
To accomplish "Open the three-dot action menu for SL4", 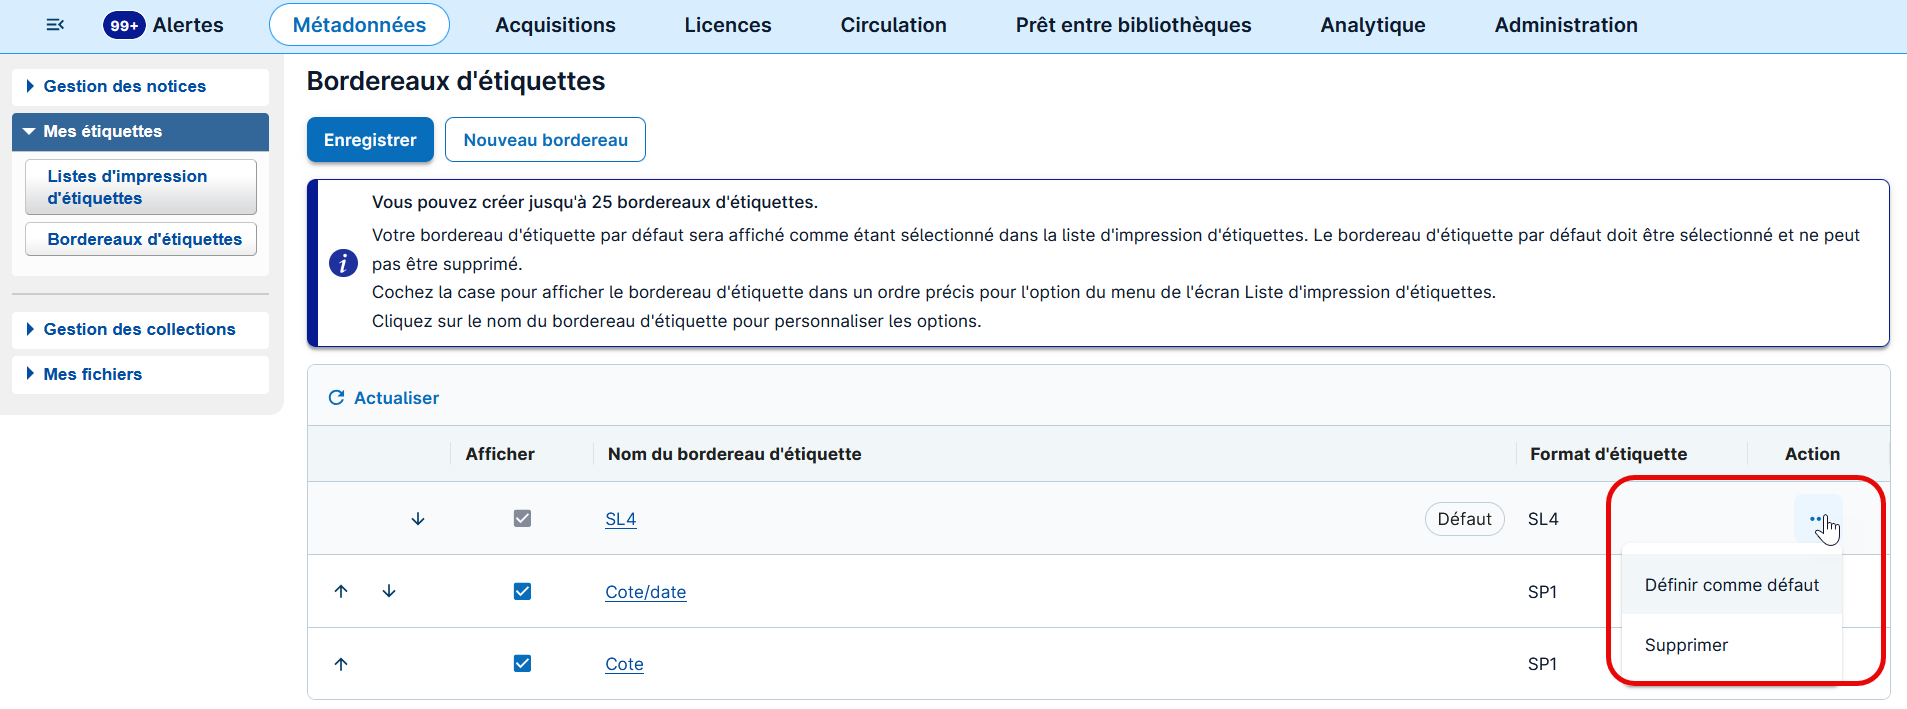I will pyautogui.click(x=1816, y=519).
